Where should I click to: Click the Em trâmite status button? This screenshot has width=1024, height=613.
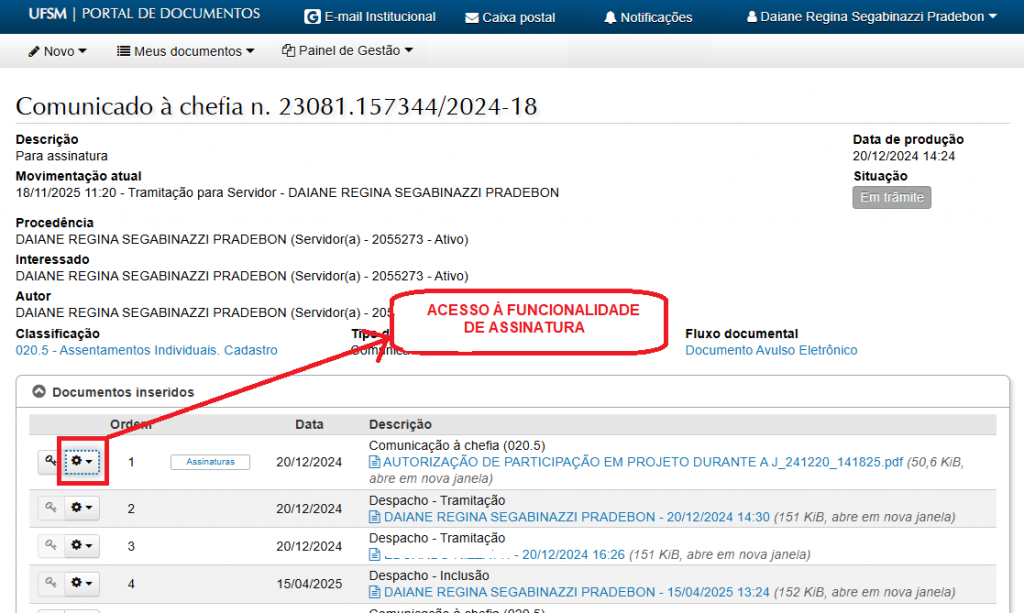click(891, 198)
